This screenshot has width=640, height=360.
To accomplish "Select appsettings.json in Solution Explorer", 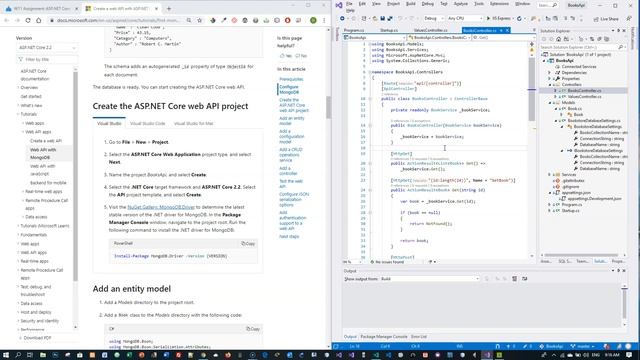I will coord(576,193).
